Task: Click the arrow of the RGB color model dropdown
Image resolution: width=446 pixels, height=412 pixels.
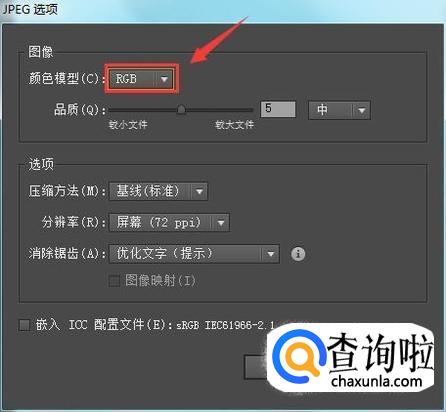Action: 164,79
